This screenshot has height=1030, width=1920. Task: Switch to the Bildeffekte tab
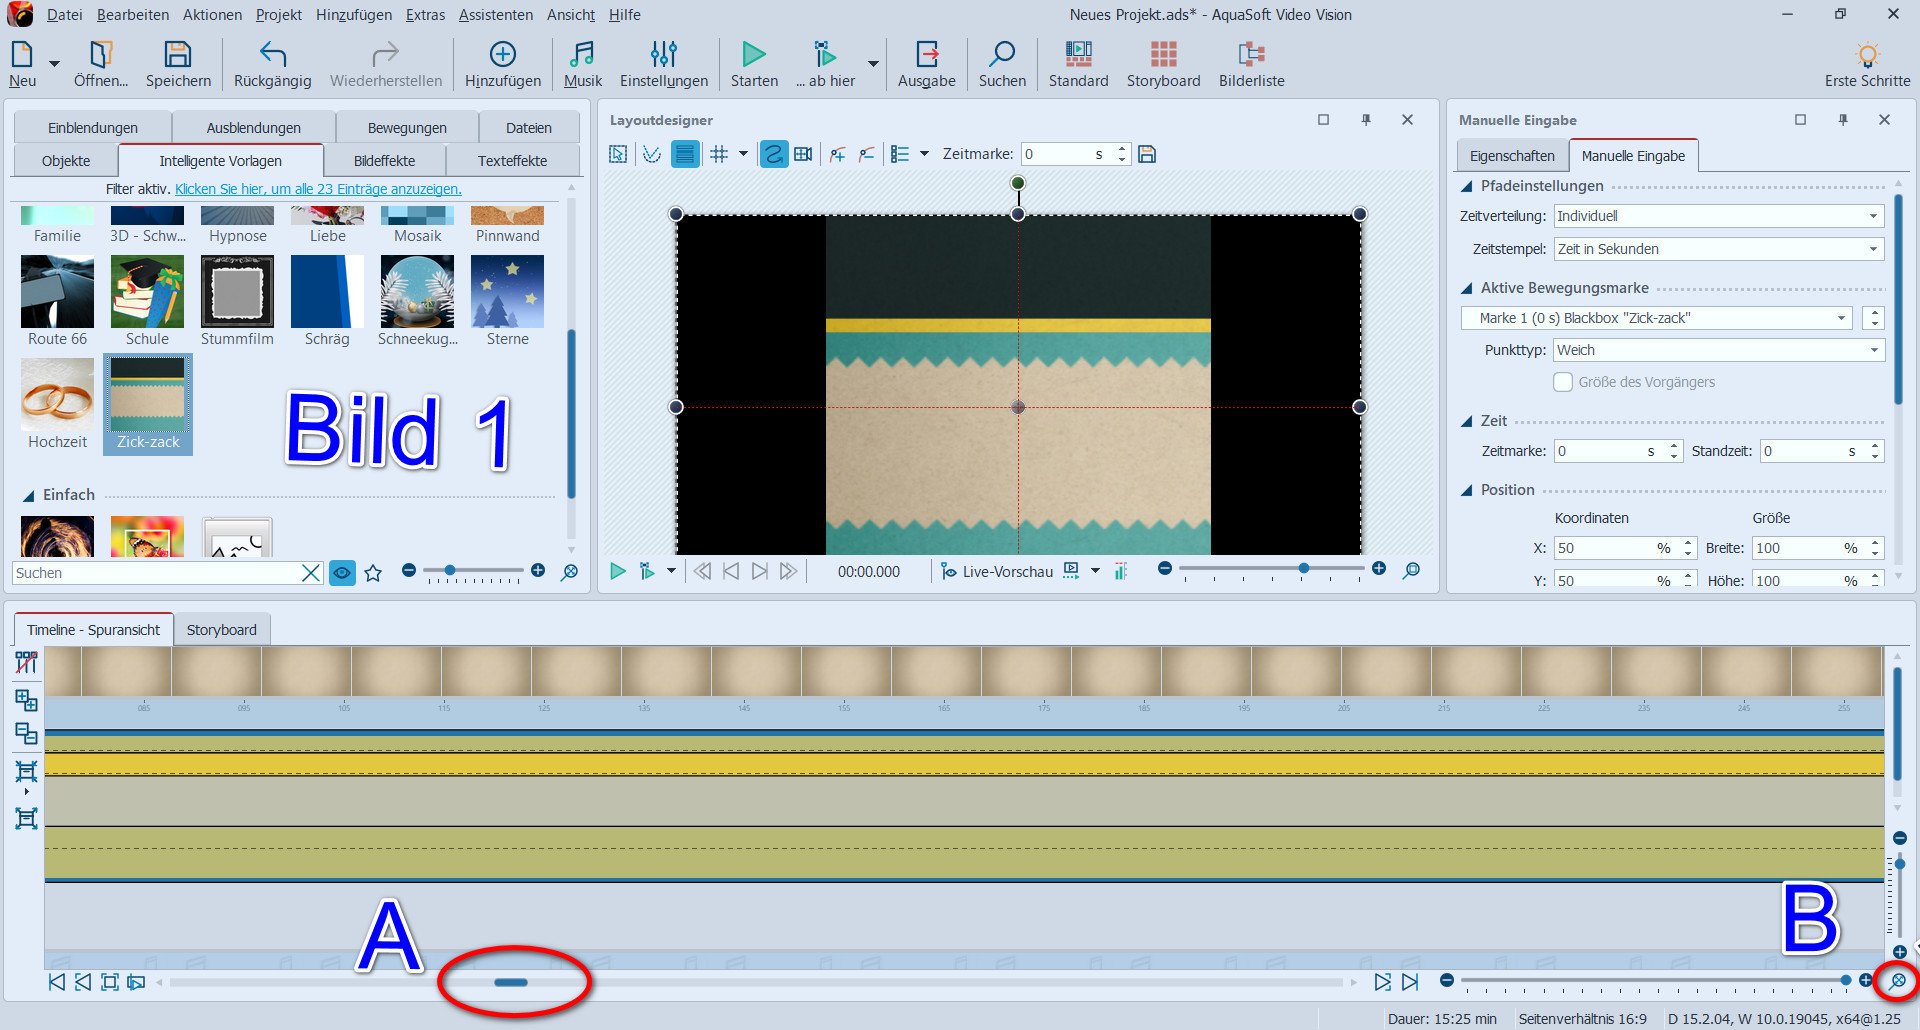tap(384, 161)
